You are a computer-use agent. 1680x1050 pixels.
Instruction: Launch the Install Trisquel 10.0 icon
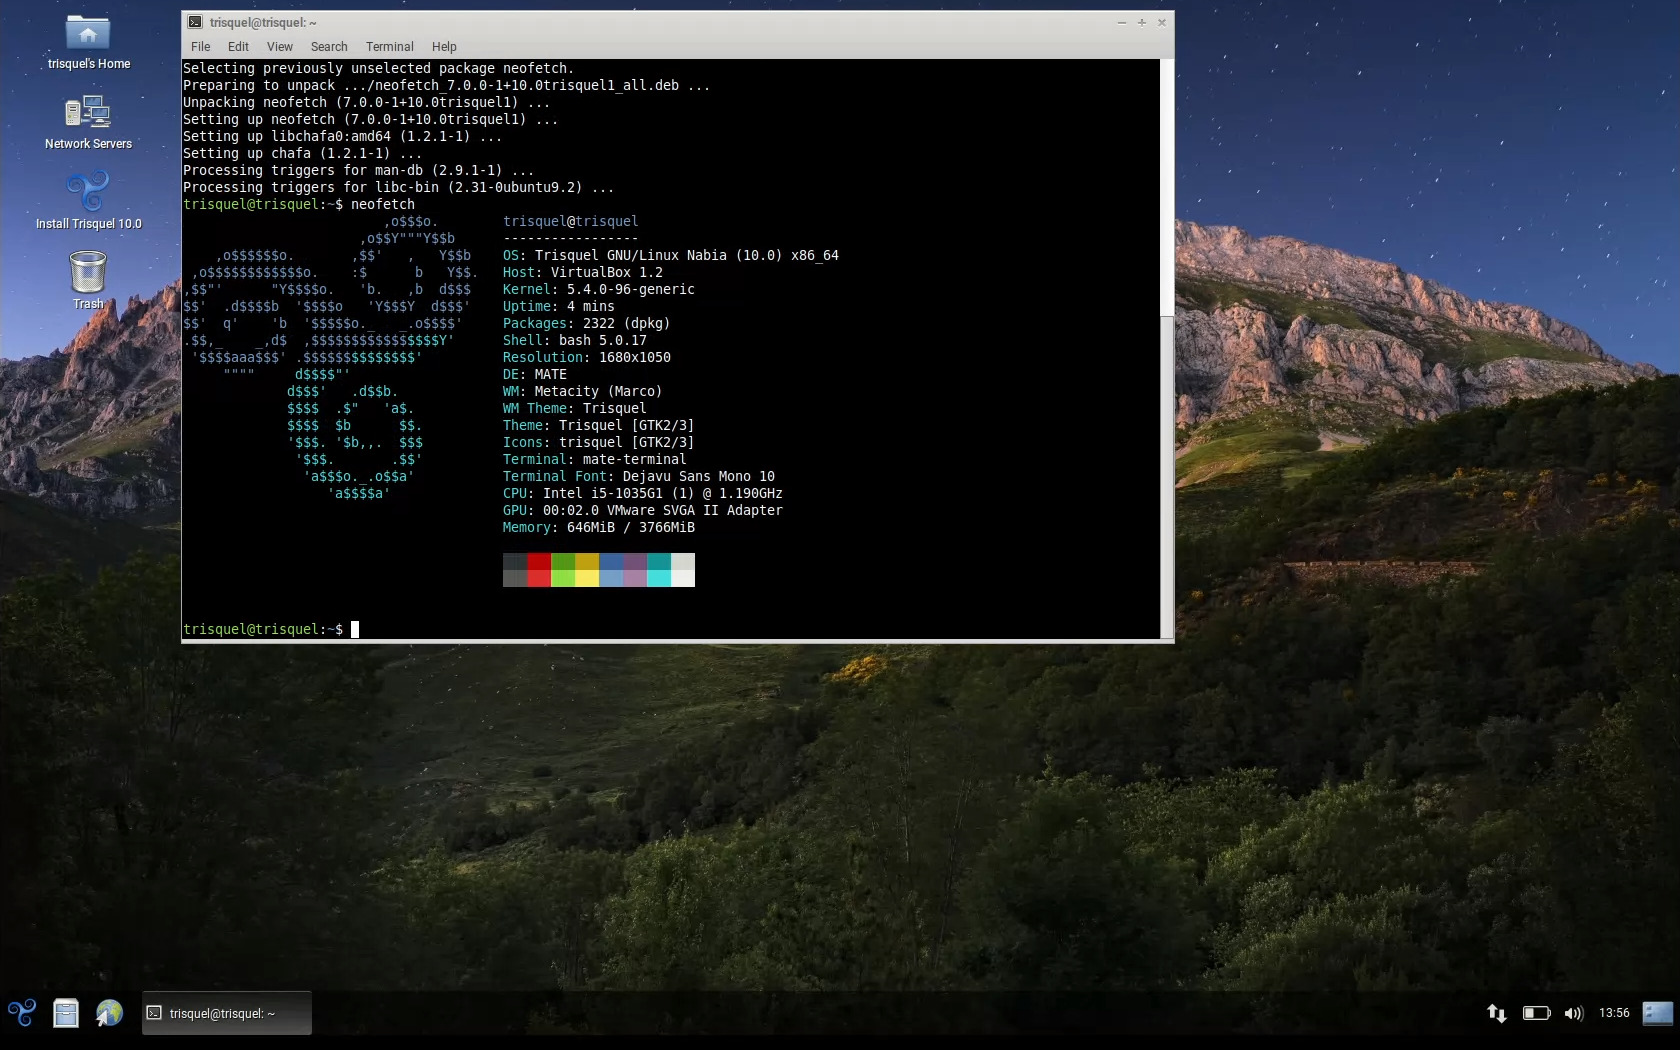pos(88,192)
